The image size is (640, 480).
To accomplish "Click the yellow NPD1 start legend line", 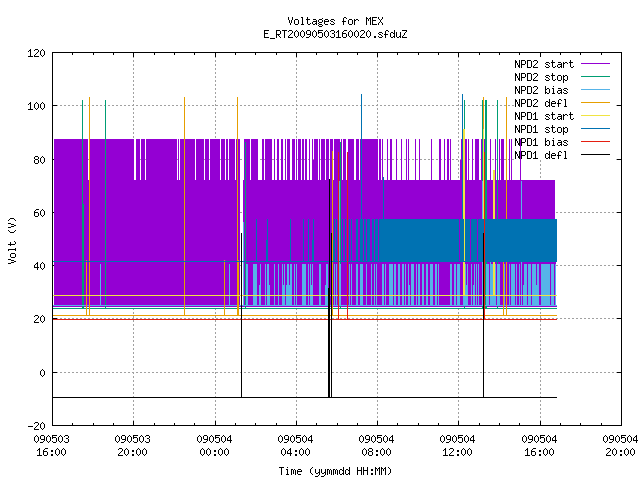I will pos(595,116).
